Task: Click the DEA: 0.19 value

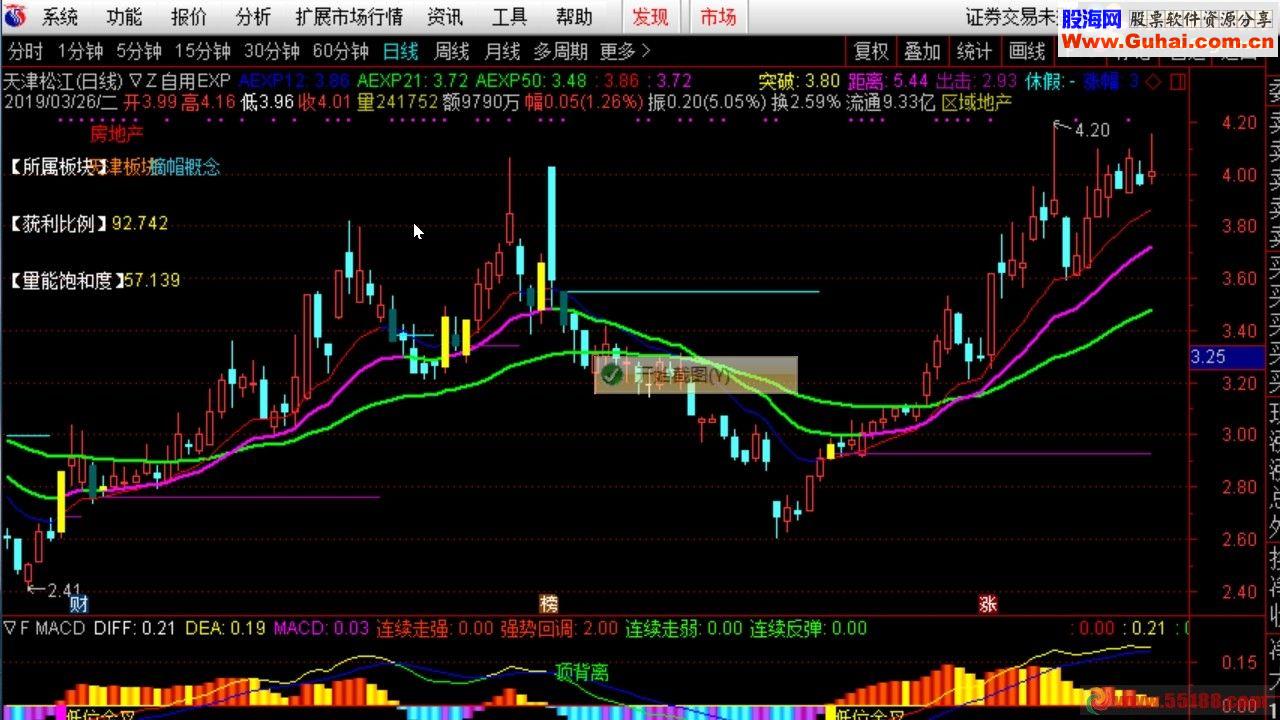Action: coord(226,628)
